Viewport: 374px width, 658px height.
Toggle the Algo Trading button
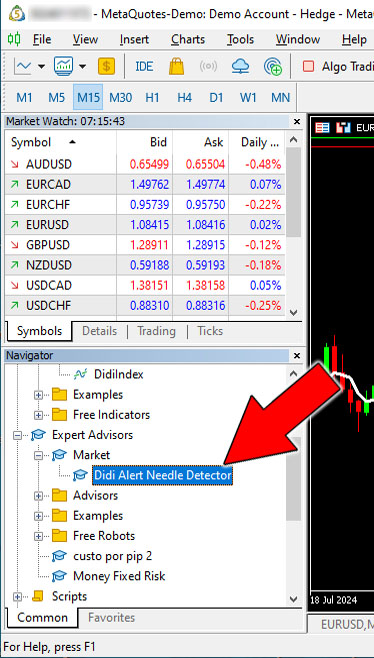click(337, 67)
